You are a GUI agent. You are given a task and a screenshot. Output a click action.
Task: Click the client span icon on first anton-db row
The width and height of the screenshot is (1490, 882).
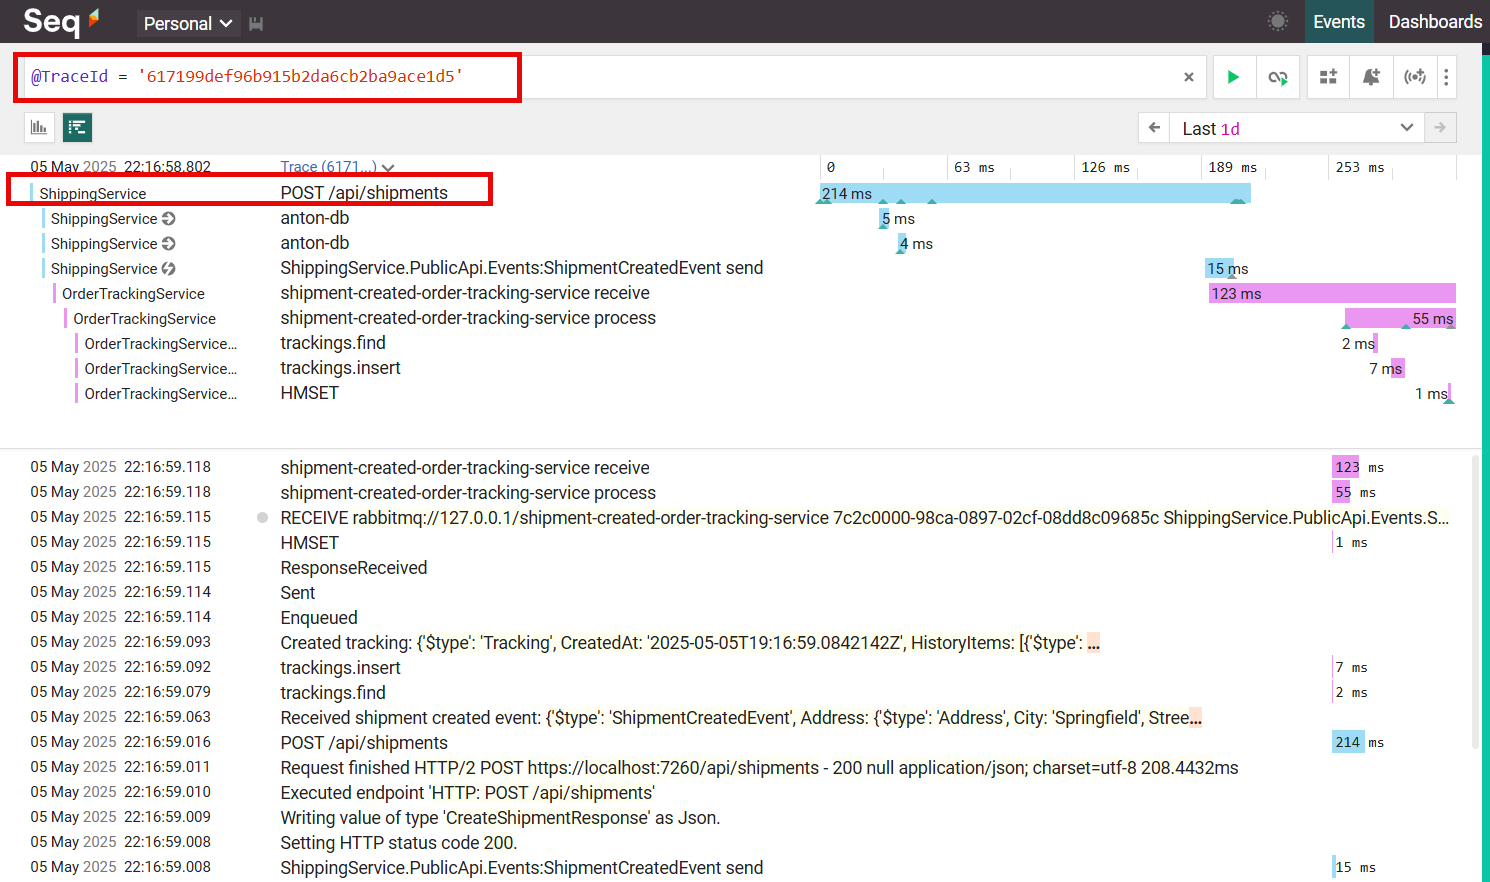click(168, 218)
